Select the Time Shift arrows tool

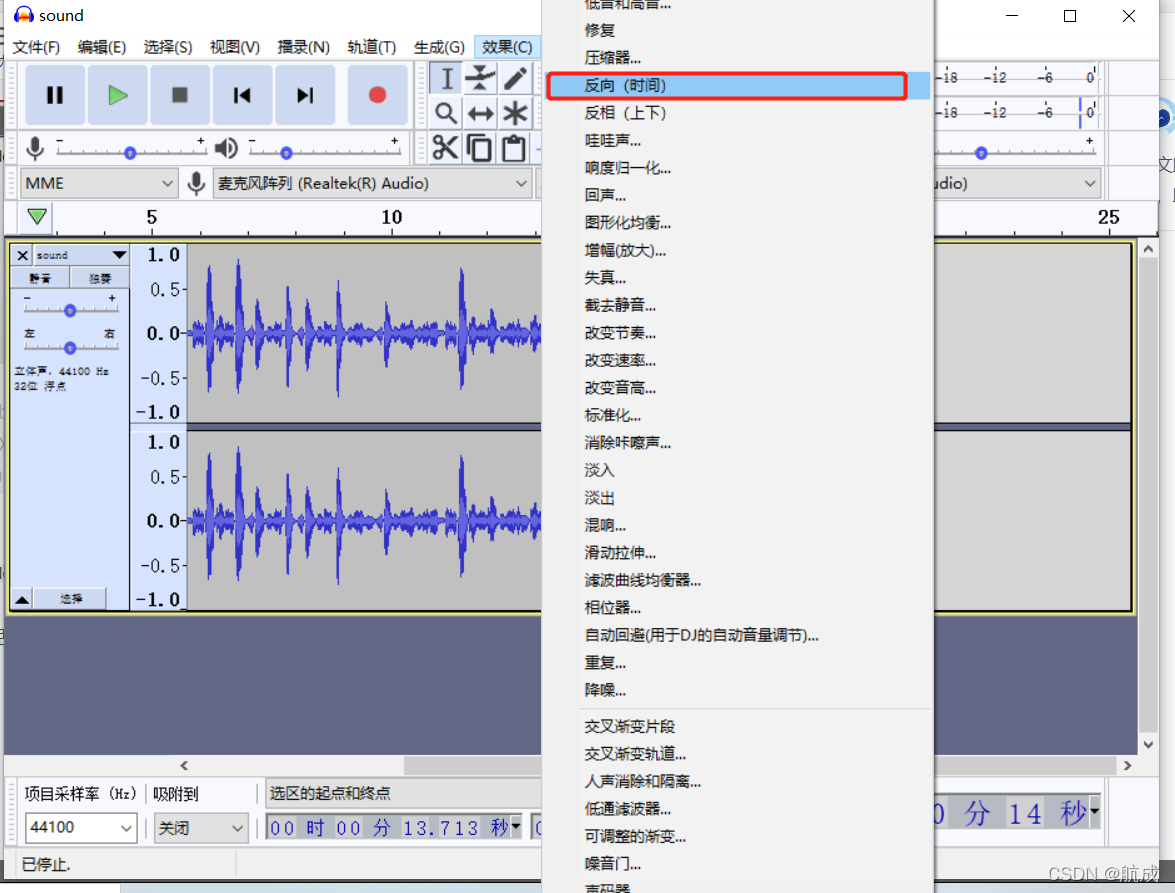[480, 114]
